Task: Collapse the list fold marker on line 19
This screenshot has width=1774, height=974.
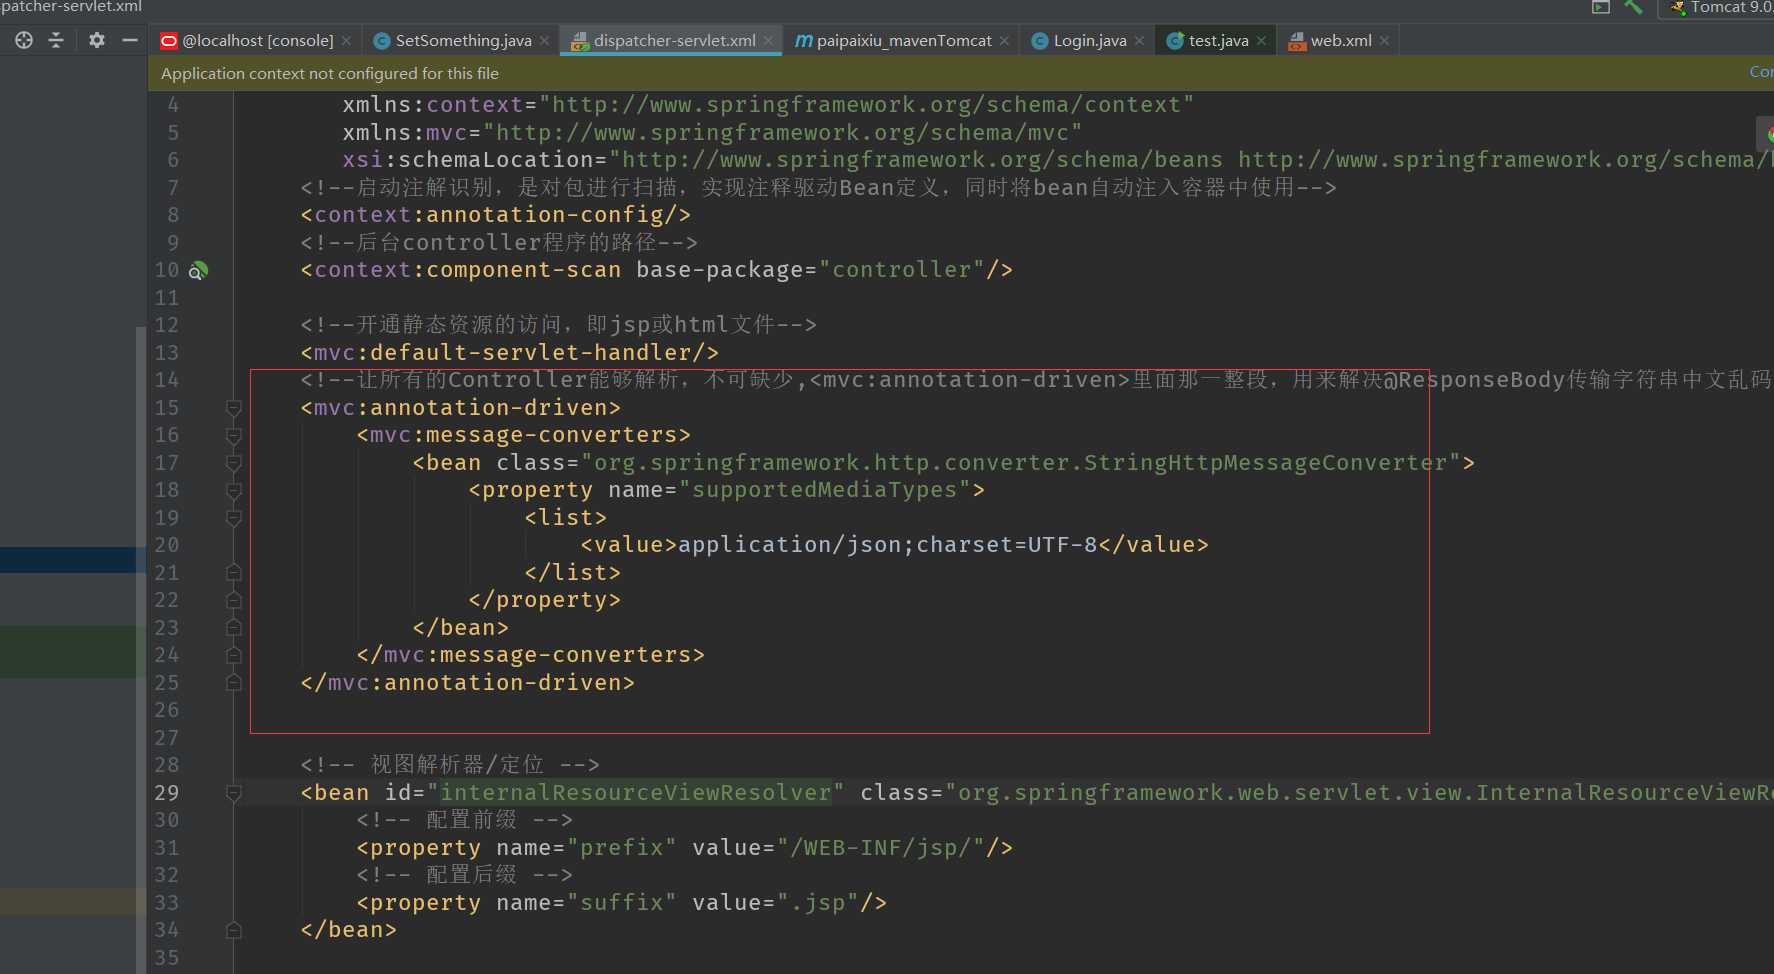Action: 234,518
